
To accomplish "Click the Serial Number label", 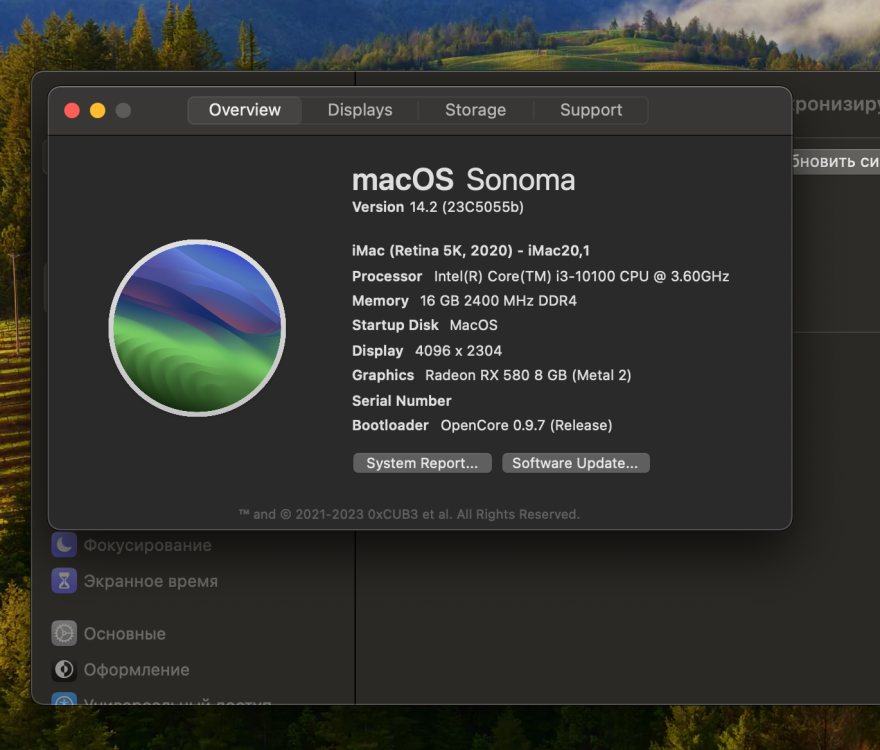I will pos(402,401).
